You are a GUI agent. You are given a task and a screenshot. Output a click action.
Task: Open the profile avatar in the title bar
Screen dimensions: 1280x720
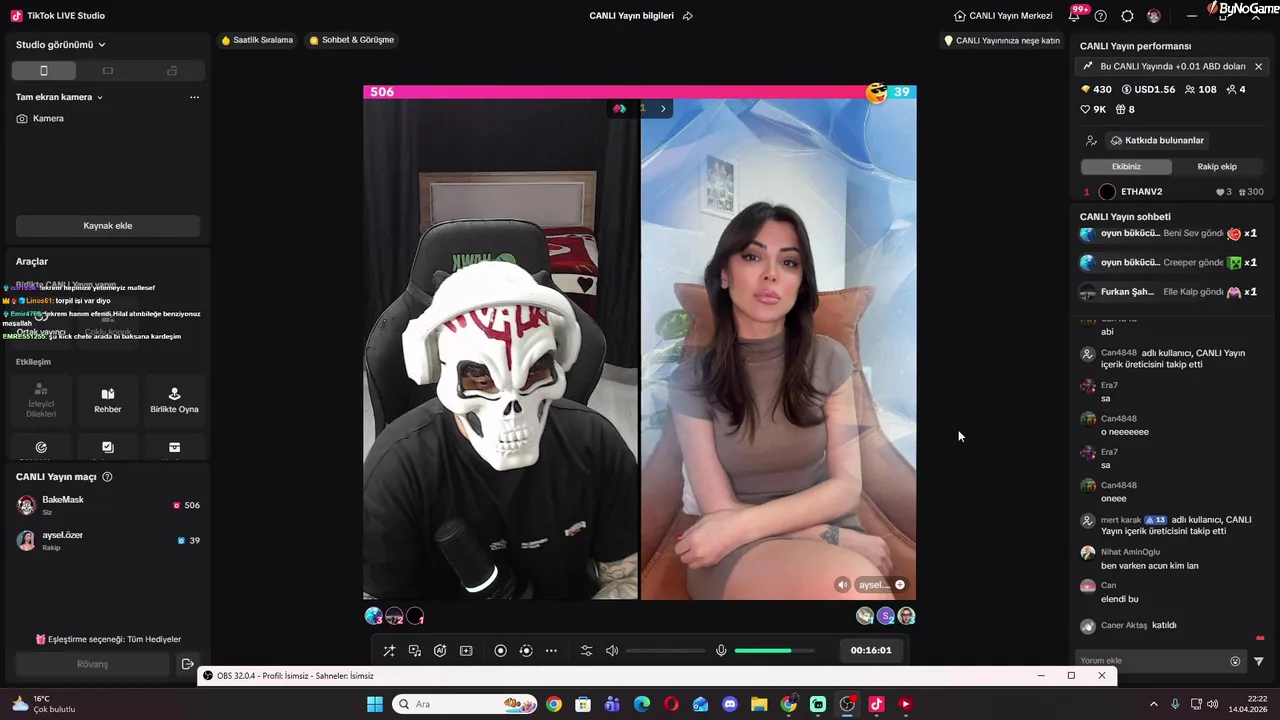point(1154,16)
